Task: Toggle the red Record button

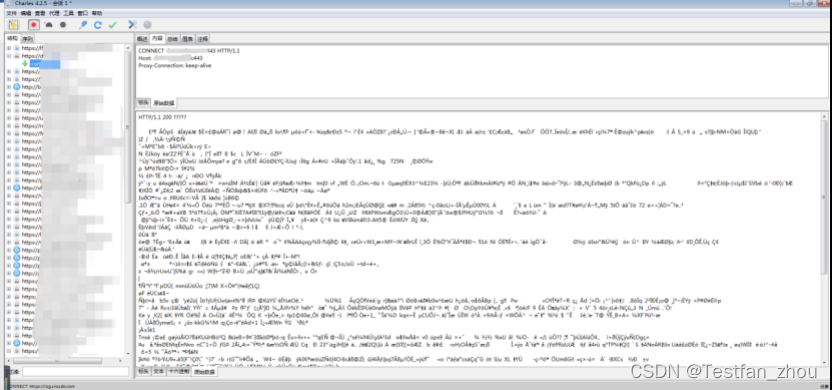Action: tap(34, 24)
